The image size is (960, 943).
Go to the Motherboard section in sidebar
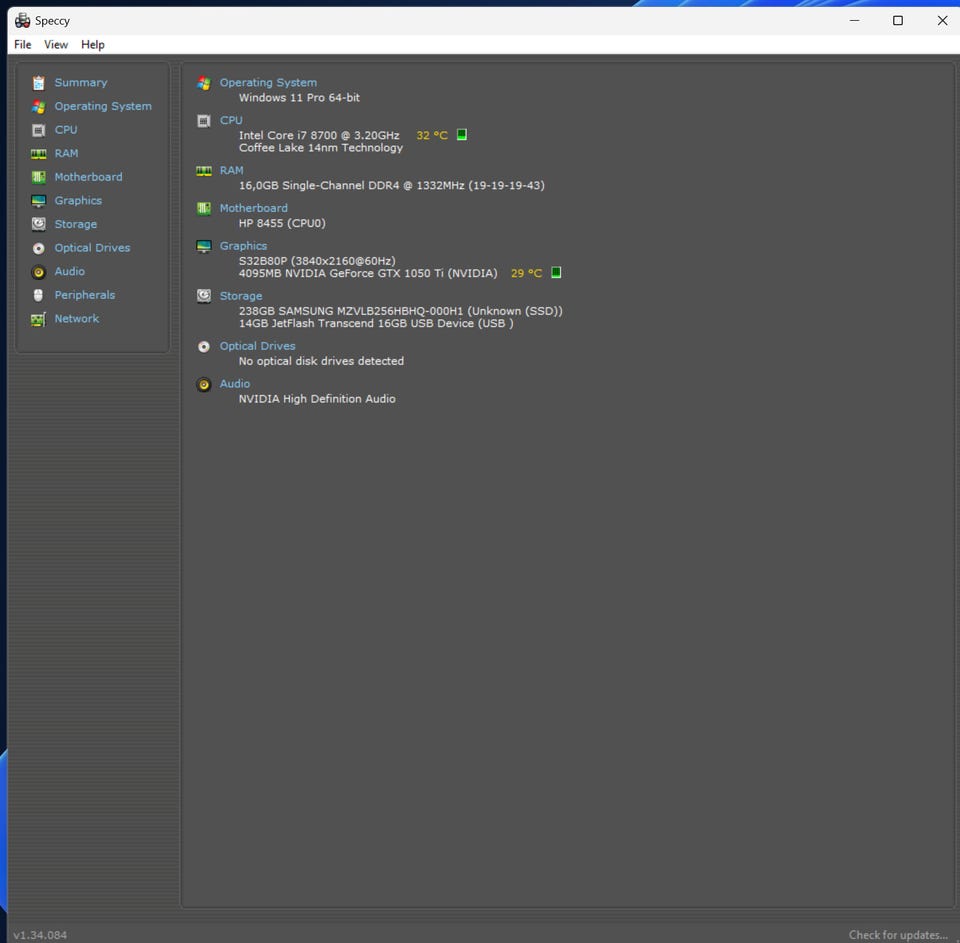pyautogui.click(x=88, y=177)
